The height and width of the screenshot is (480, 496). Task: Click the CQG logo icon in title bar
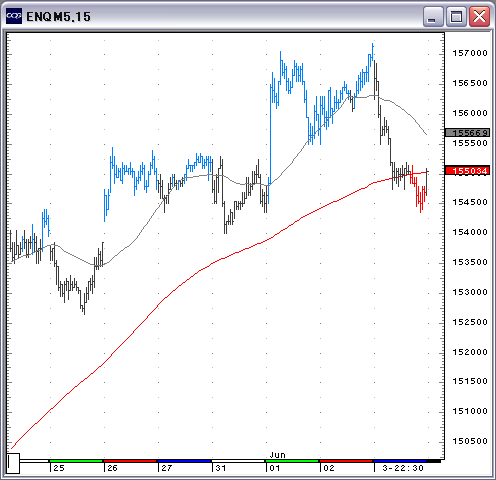click(14, 16)
